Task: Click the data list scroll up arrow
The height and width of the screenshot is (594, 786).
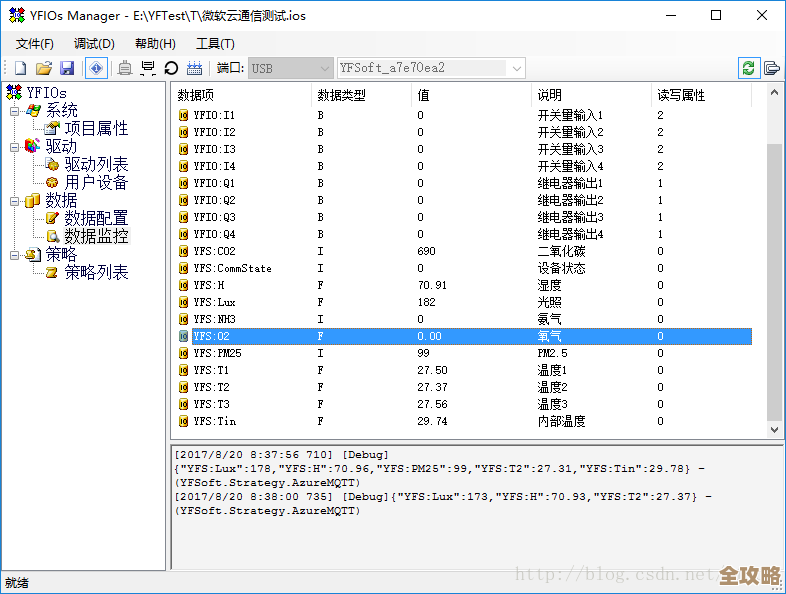Action: coord(774,92)
